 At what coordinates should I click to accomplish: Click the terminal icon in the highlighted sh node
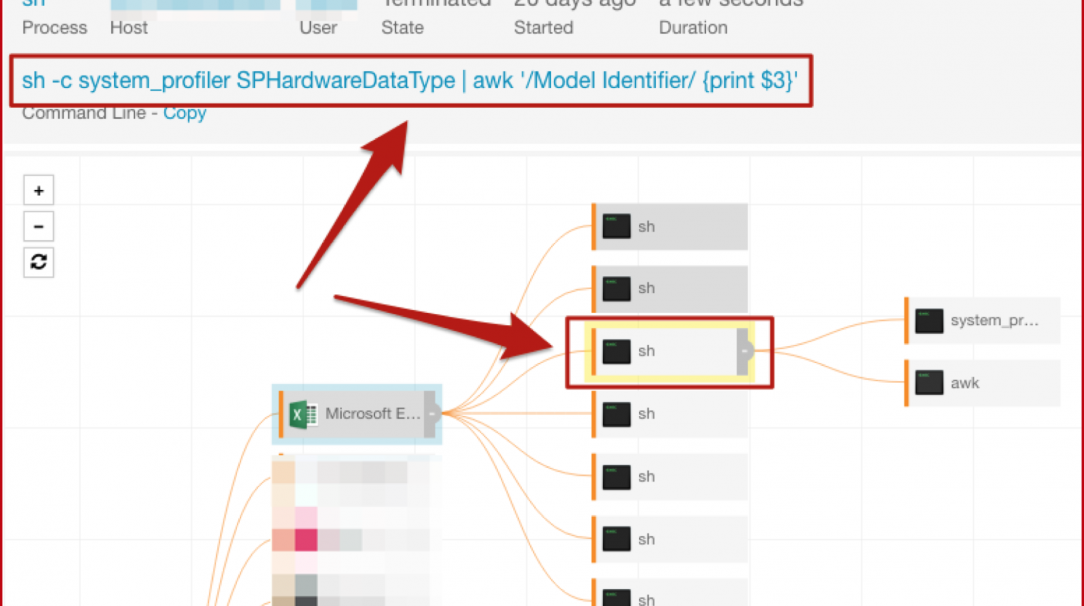pos(617,351)
